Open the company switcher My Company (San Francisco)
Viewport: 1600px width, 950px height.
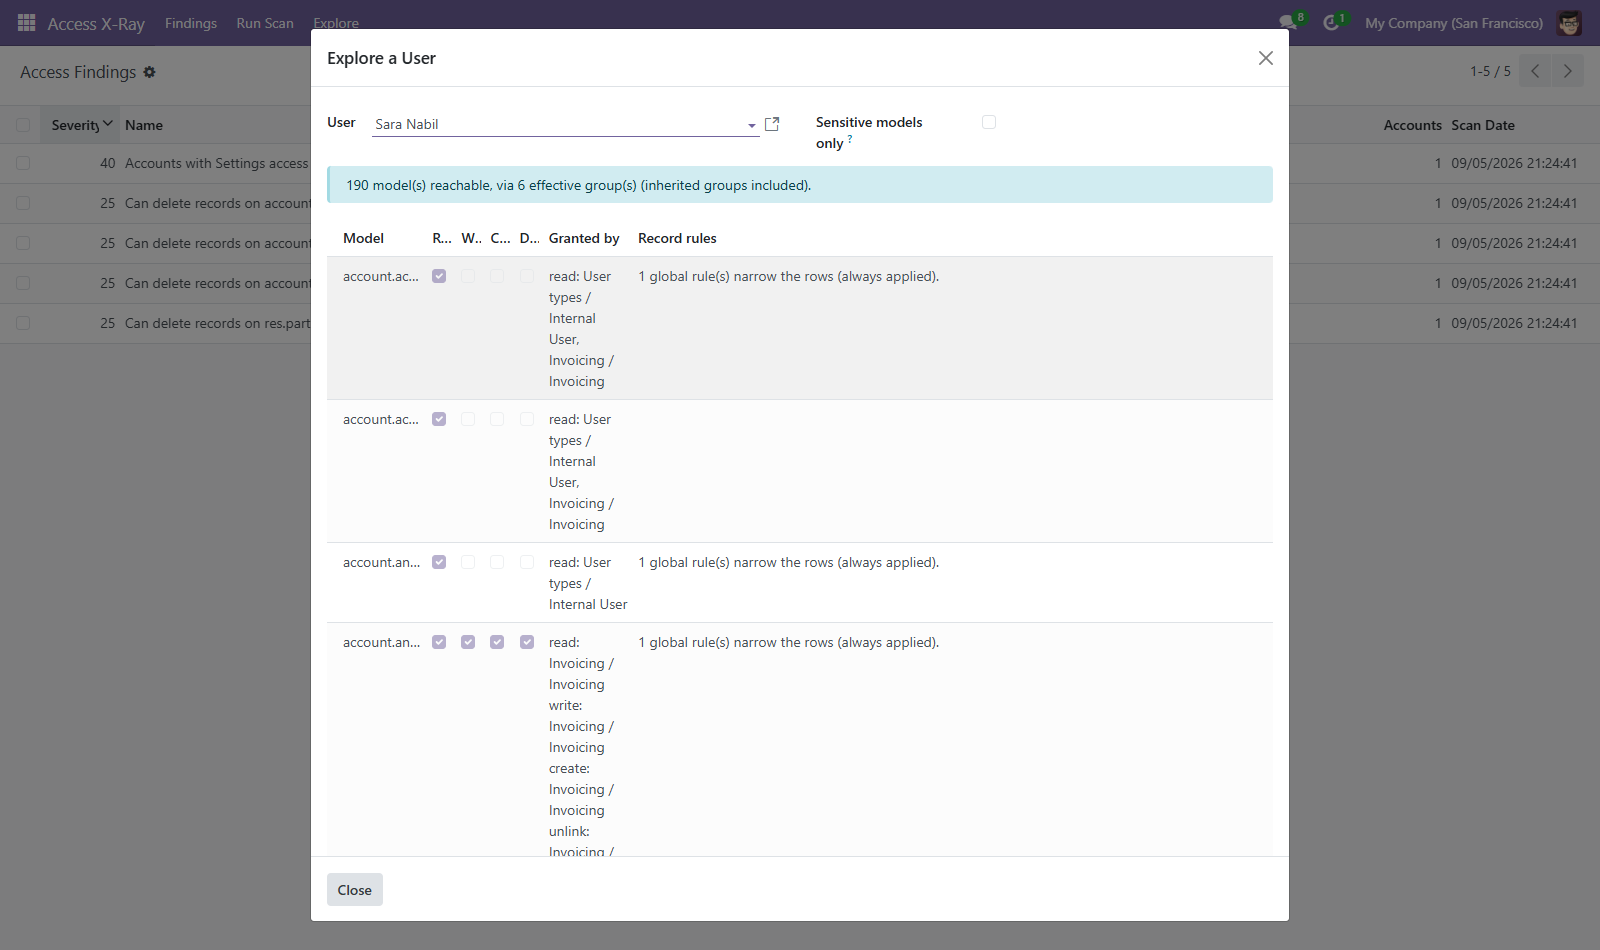(x=1453, y=23)
